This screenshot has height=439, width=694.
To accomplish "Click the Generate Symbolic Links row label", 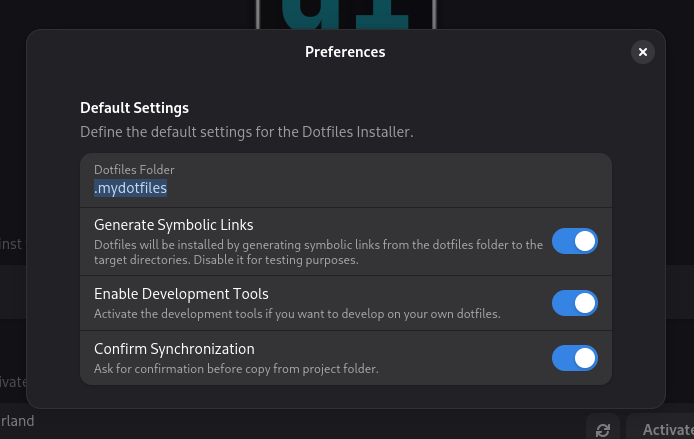I will click(x=174, y=225).
